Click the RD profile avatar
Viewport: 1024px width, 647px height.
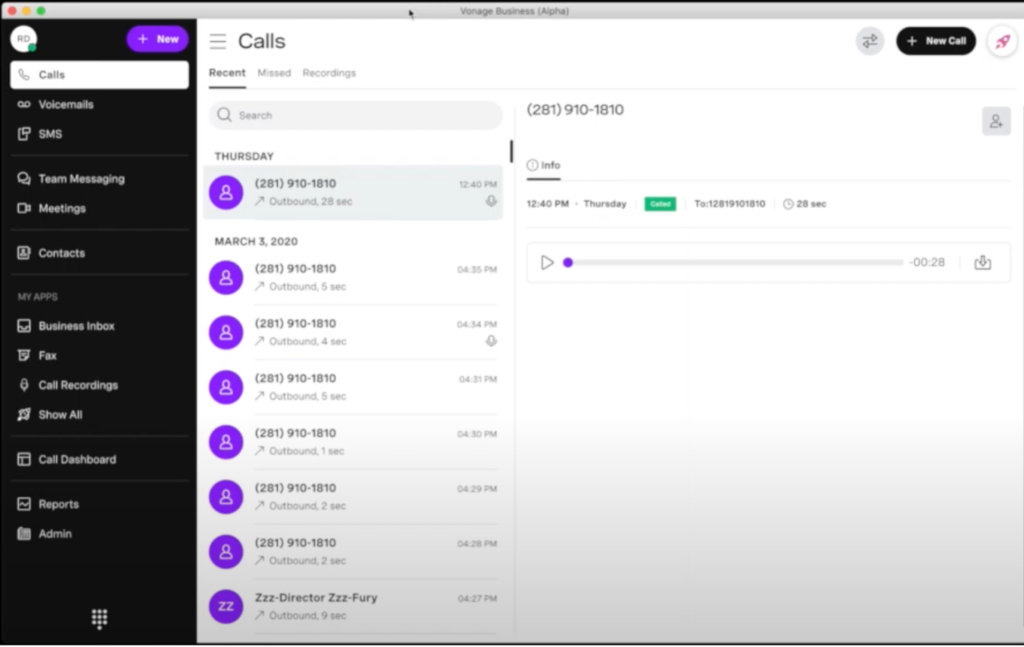pyautogui.click(x=23, y=39)
